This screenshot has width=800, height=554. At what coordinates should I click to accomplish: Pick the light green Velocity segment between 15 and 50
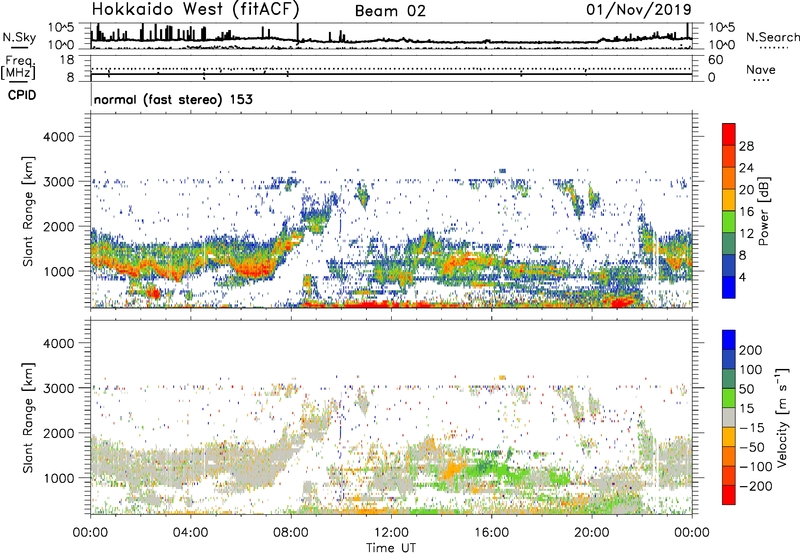[729, 398]
